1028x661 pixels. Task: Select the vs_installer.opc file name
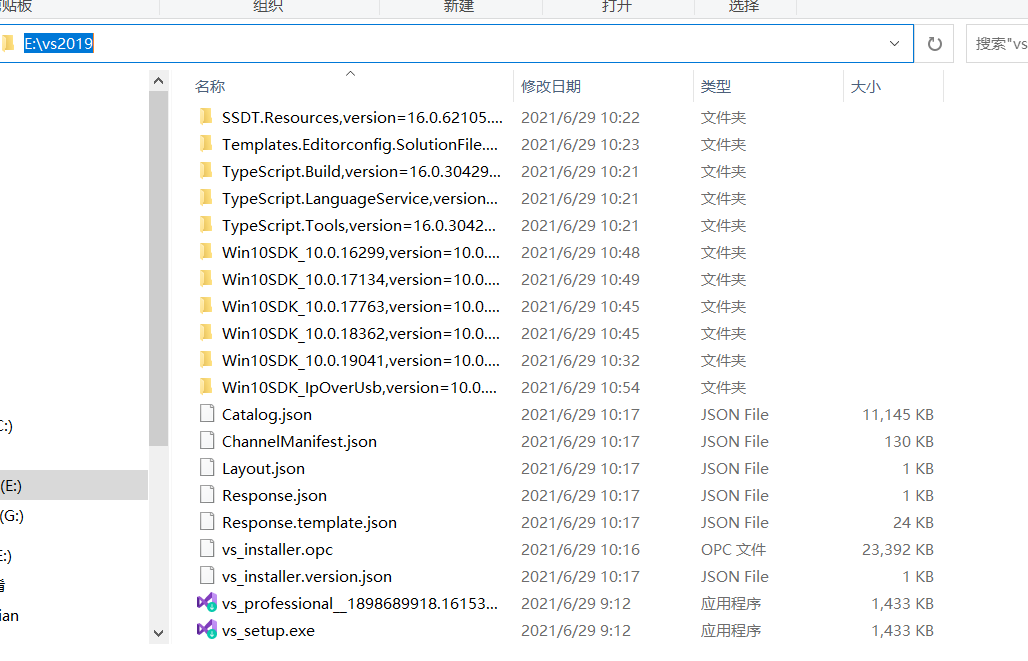[x=277, y=549]
